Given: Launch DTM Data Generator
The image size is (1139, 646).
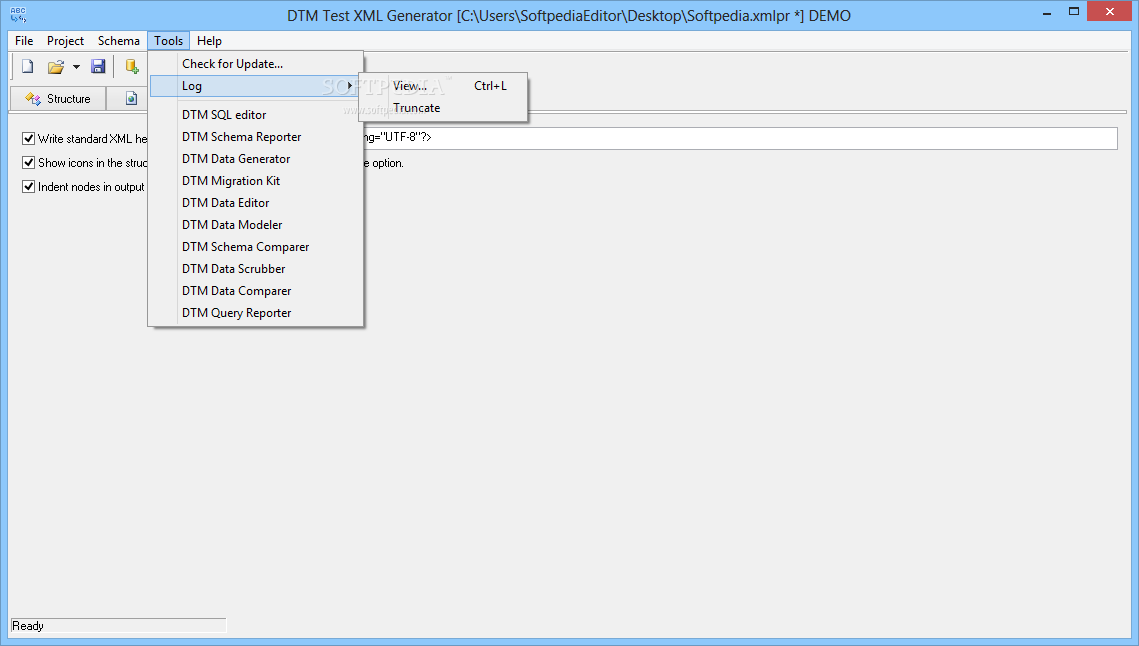Looking at the screenshot, I should (256, 158).
